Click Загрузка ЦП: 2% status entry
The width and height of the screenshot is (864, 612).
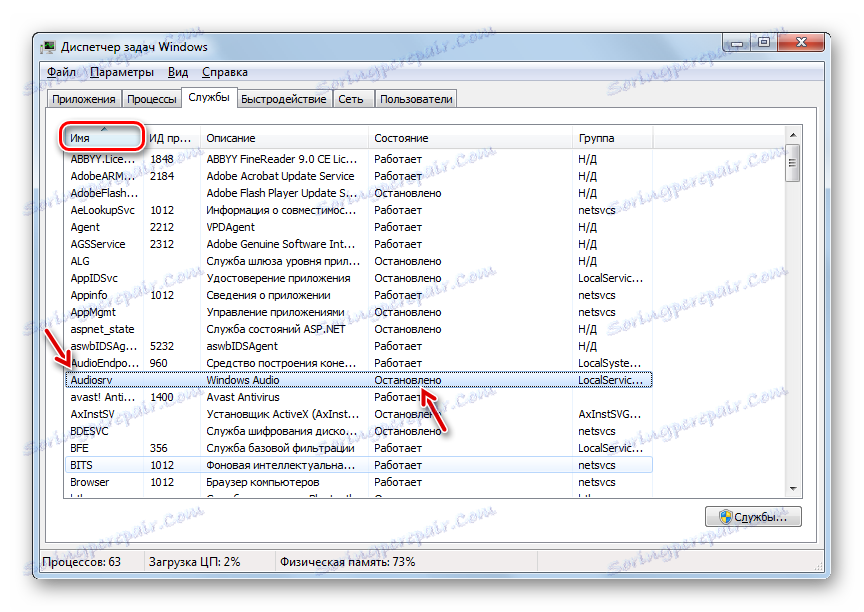point(195,562)
